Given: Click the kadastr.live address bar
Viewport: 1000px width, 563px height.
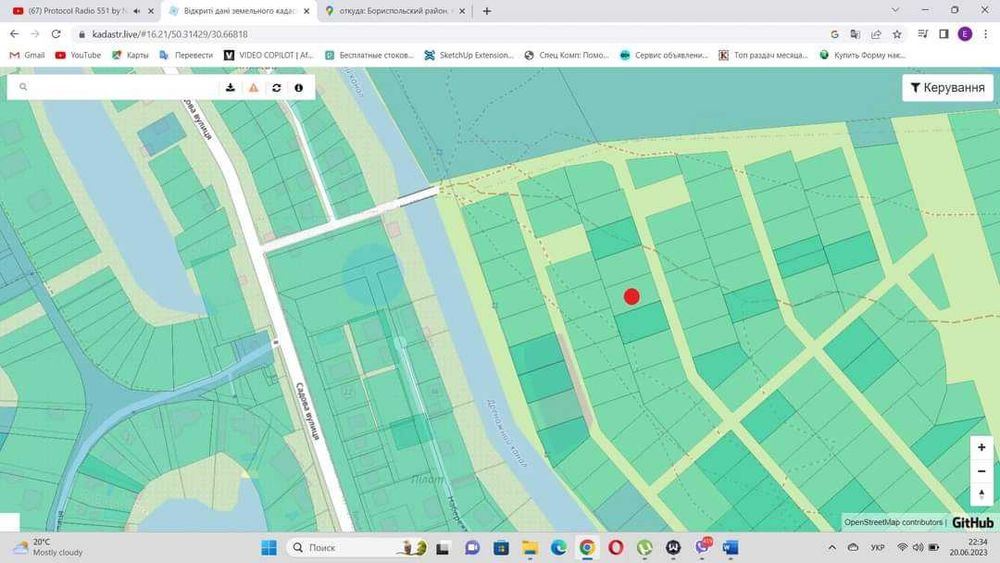Looking at the screenshot, I should tap(446, 34).
